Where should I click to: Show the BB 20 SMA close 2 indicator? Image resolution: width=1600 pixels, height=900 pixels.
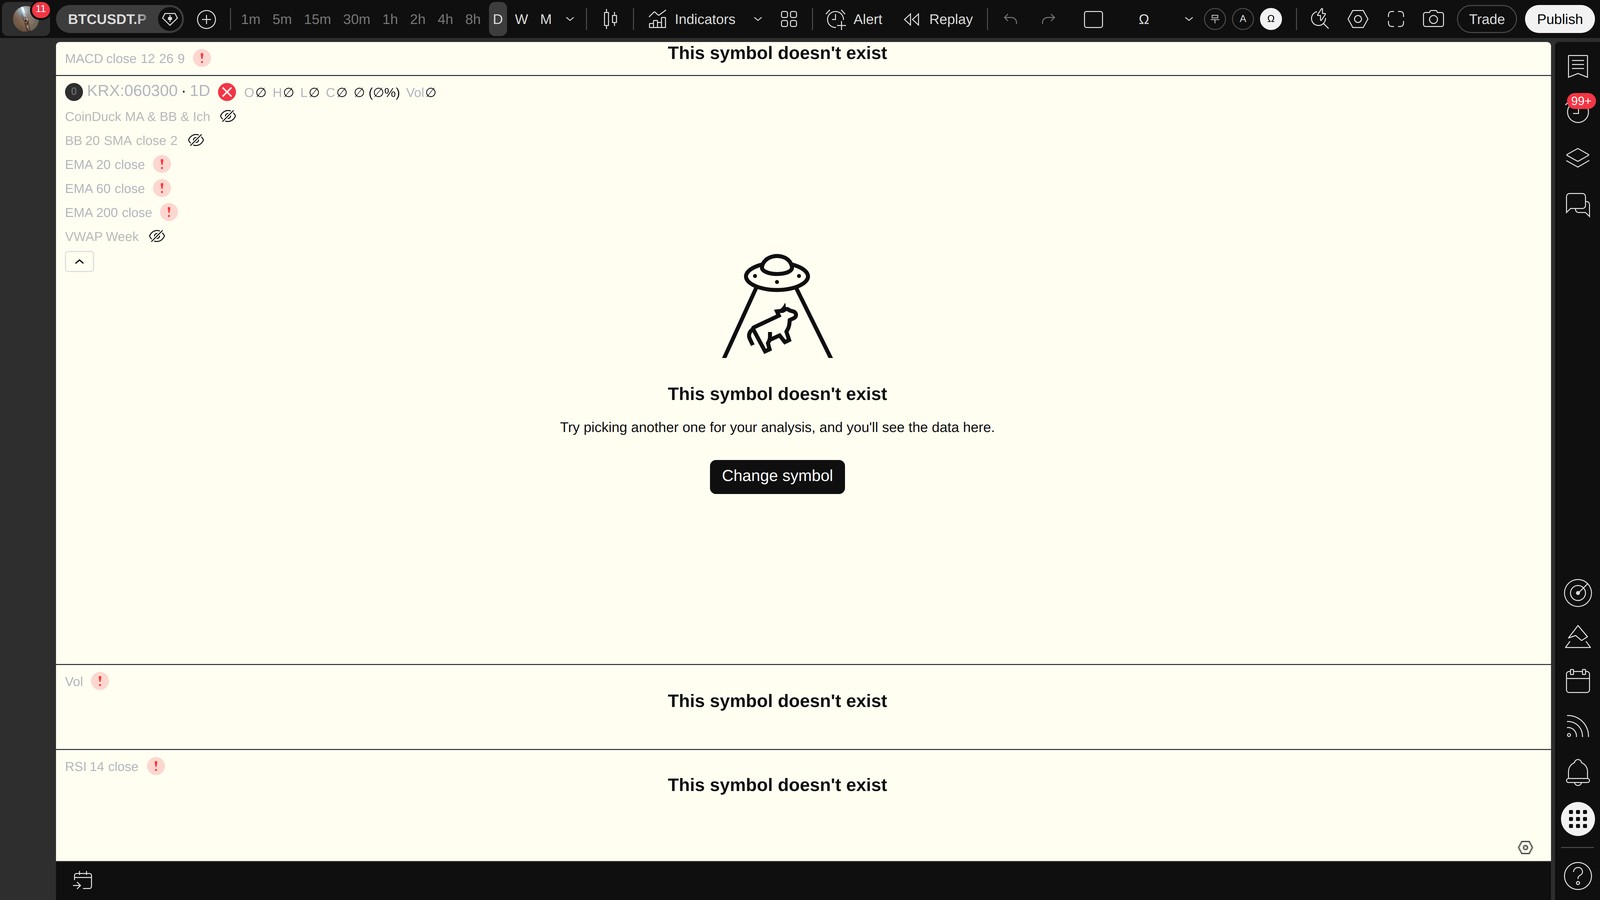196,140
